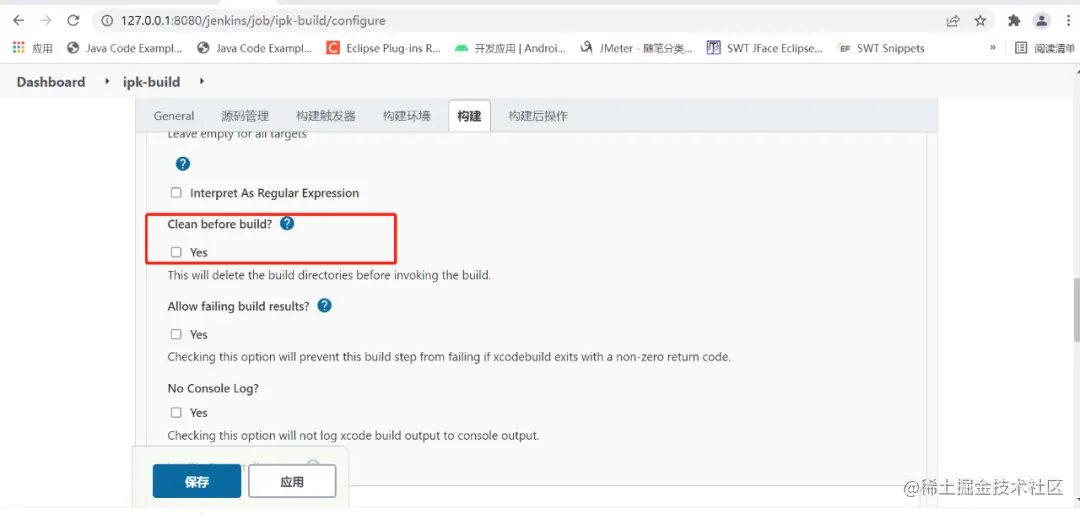
Task: Reload the Jenkins configure page
Action: (73, 21)
